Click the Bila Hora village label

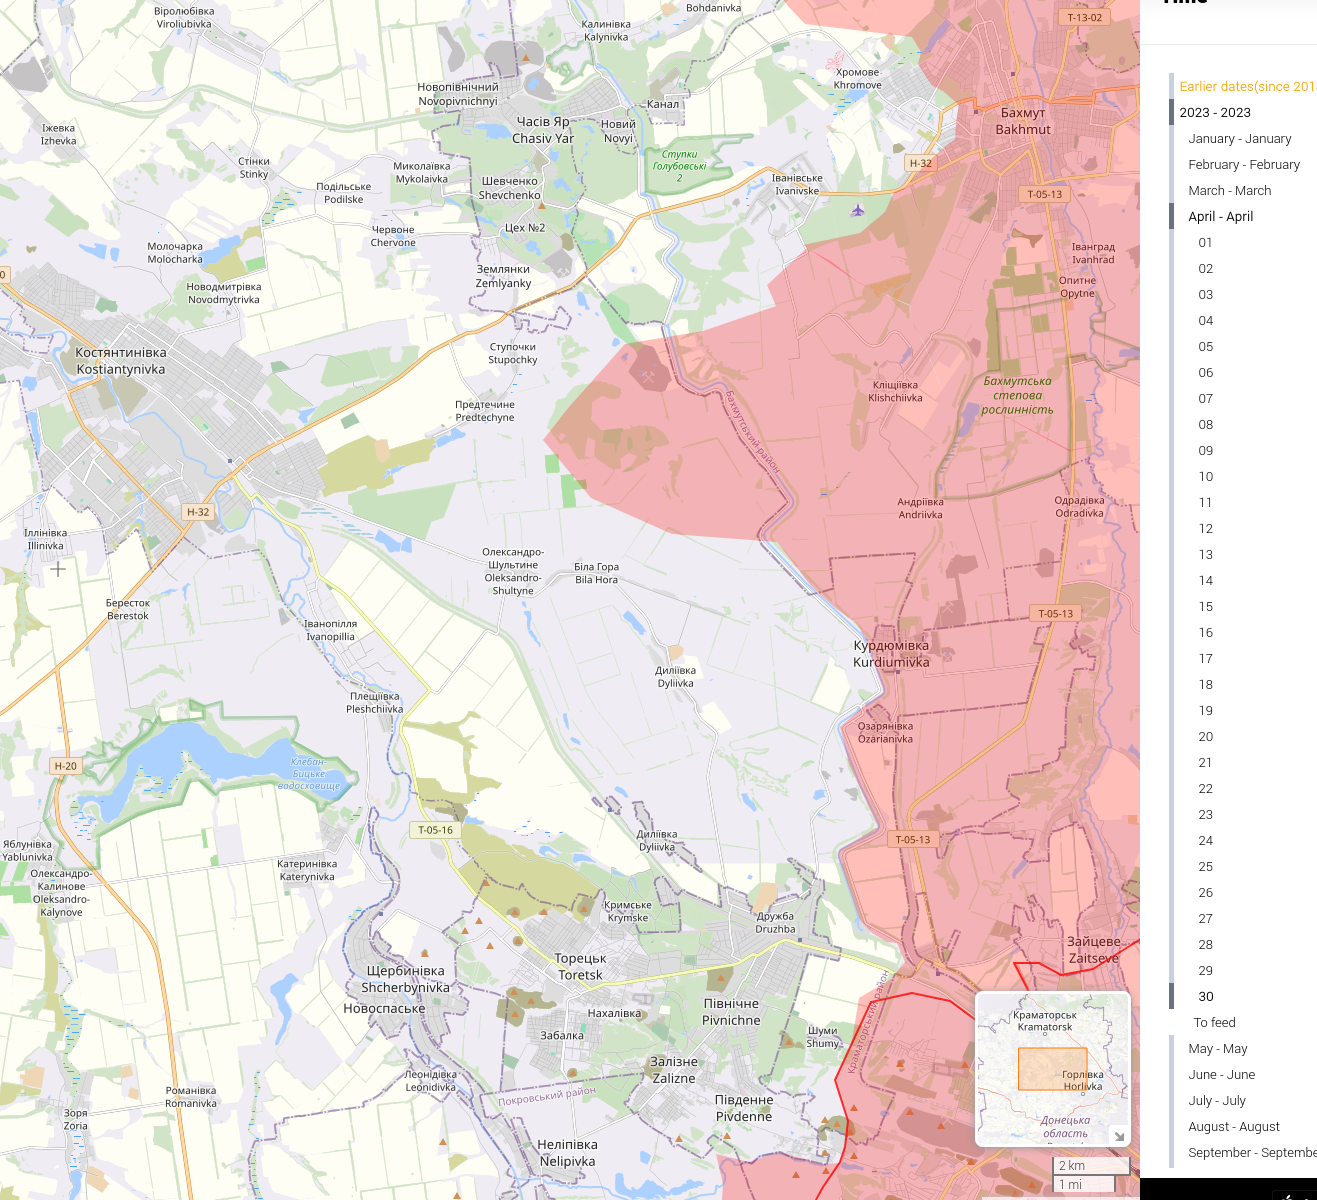(x=596, y=573)
